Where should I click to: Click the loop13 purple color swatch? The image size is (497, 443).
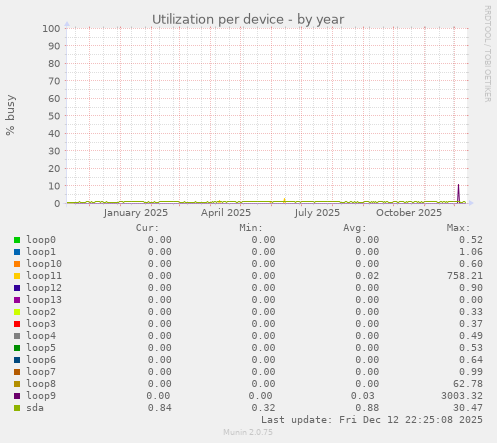coord(17,300)
